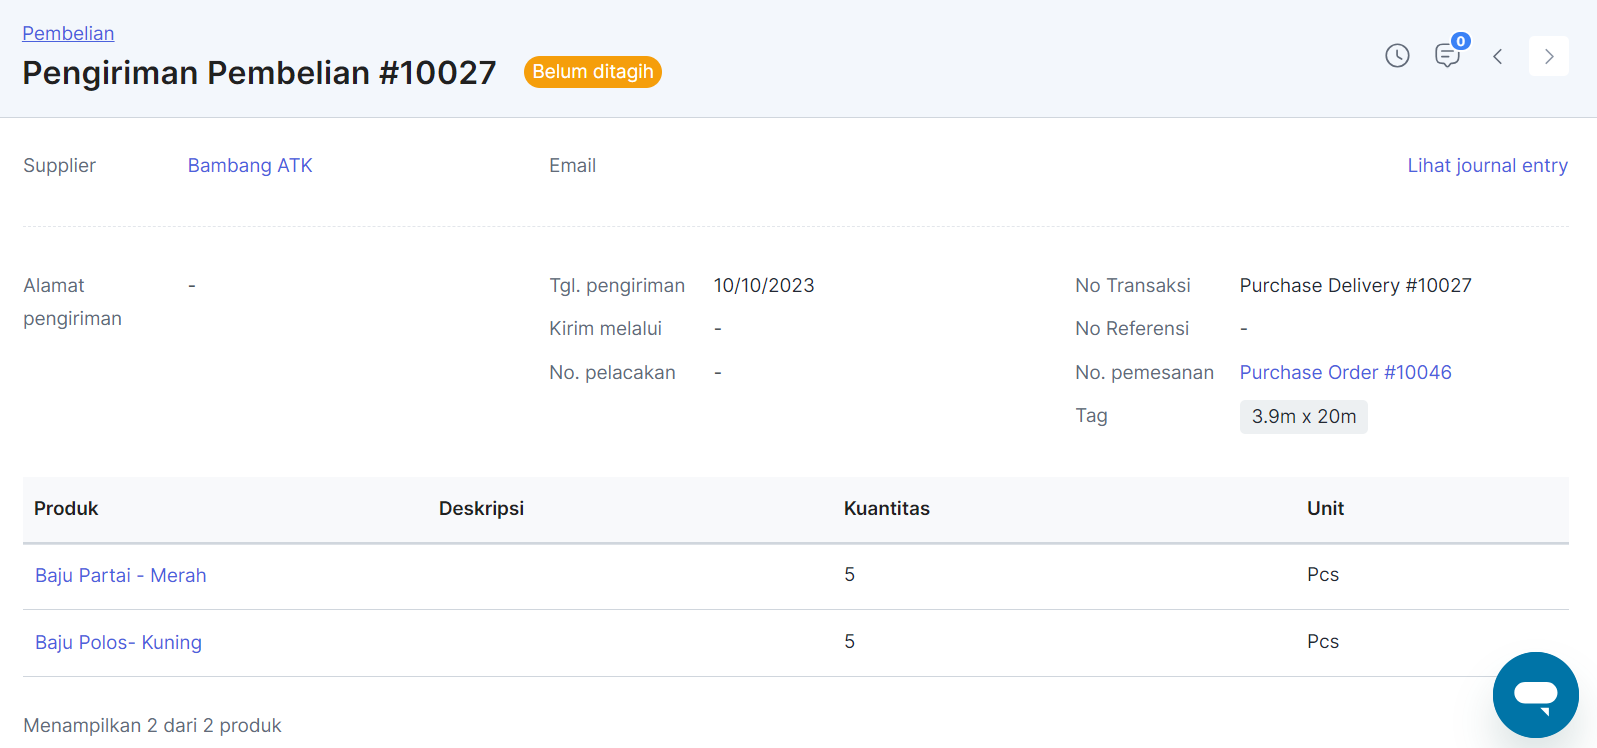This screenshot has width=1597, height=748.
Task: Click the Produk column header
Action: [66, 509]
